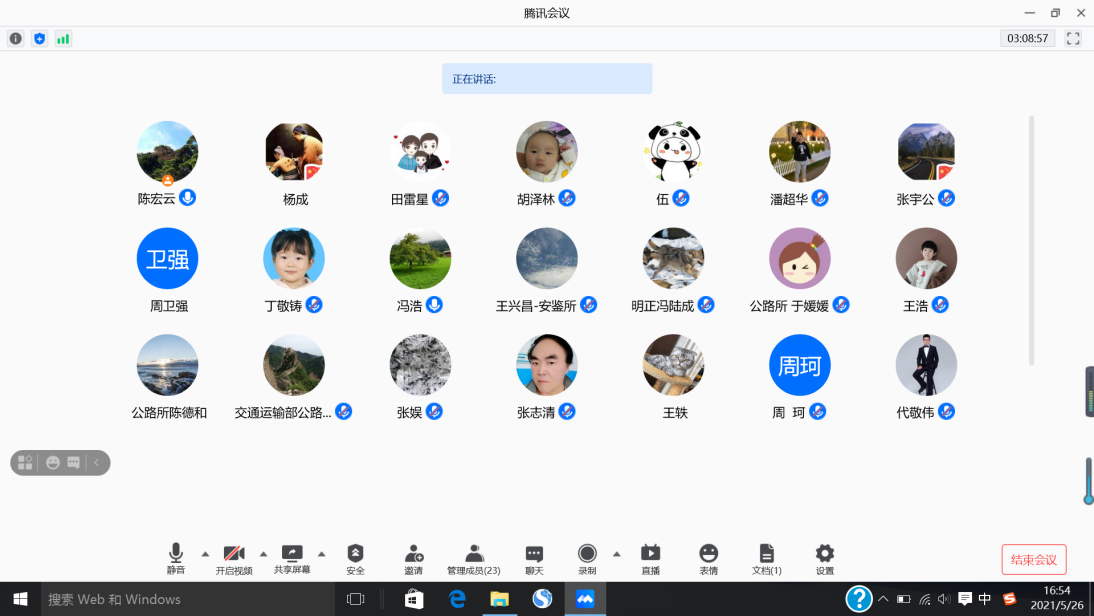Image resolution: width=1094 pixels, height=616 pixels.
Task: Open 管理成员(23) member management
Action: click(x=474, y=559)
